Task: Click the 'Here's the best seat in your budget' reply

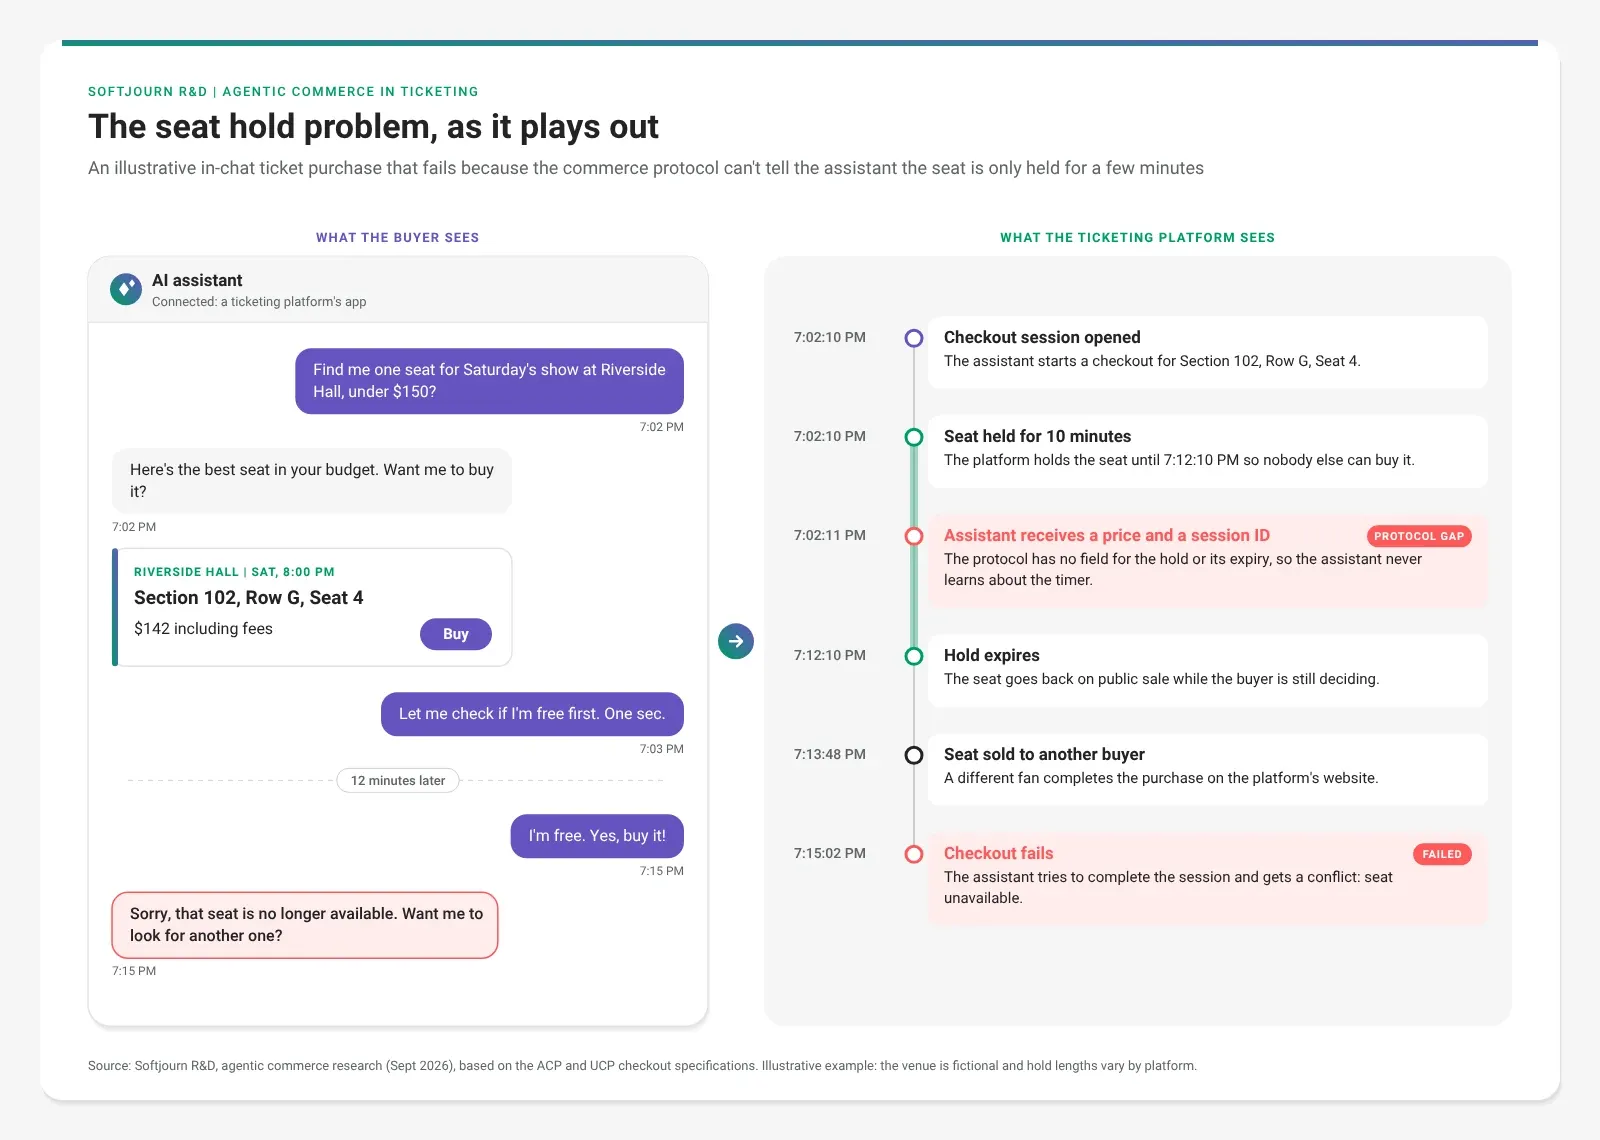Action: 312,481
